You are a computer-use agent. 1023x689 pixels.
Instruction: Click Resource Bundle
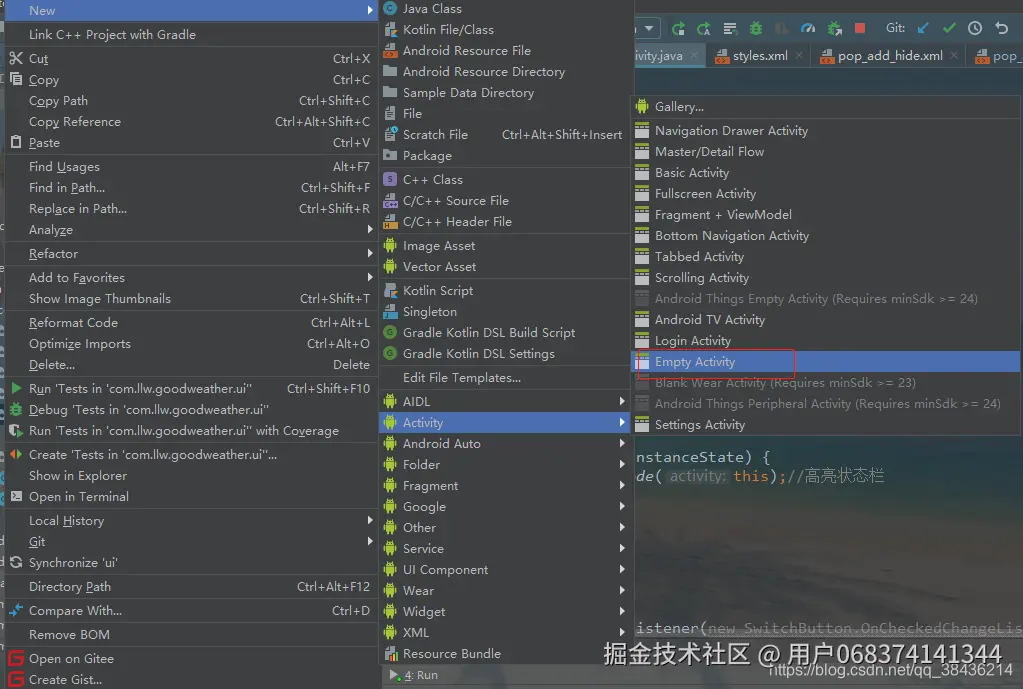coord(504,654)
